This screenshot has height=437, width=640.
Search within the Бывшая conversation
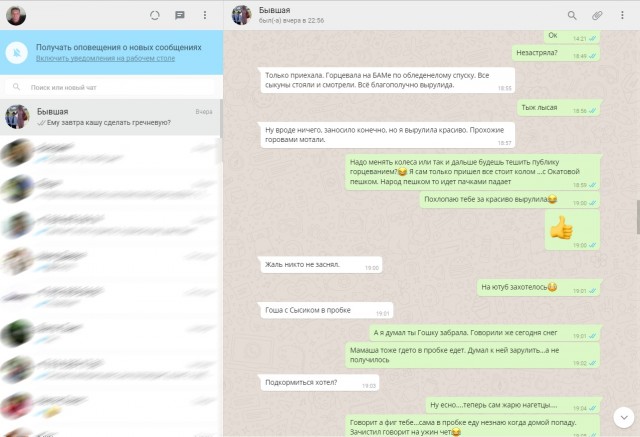tap(572, 16)
